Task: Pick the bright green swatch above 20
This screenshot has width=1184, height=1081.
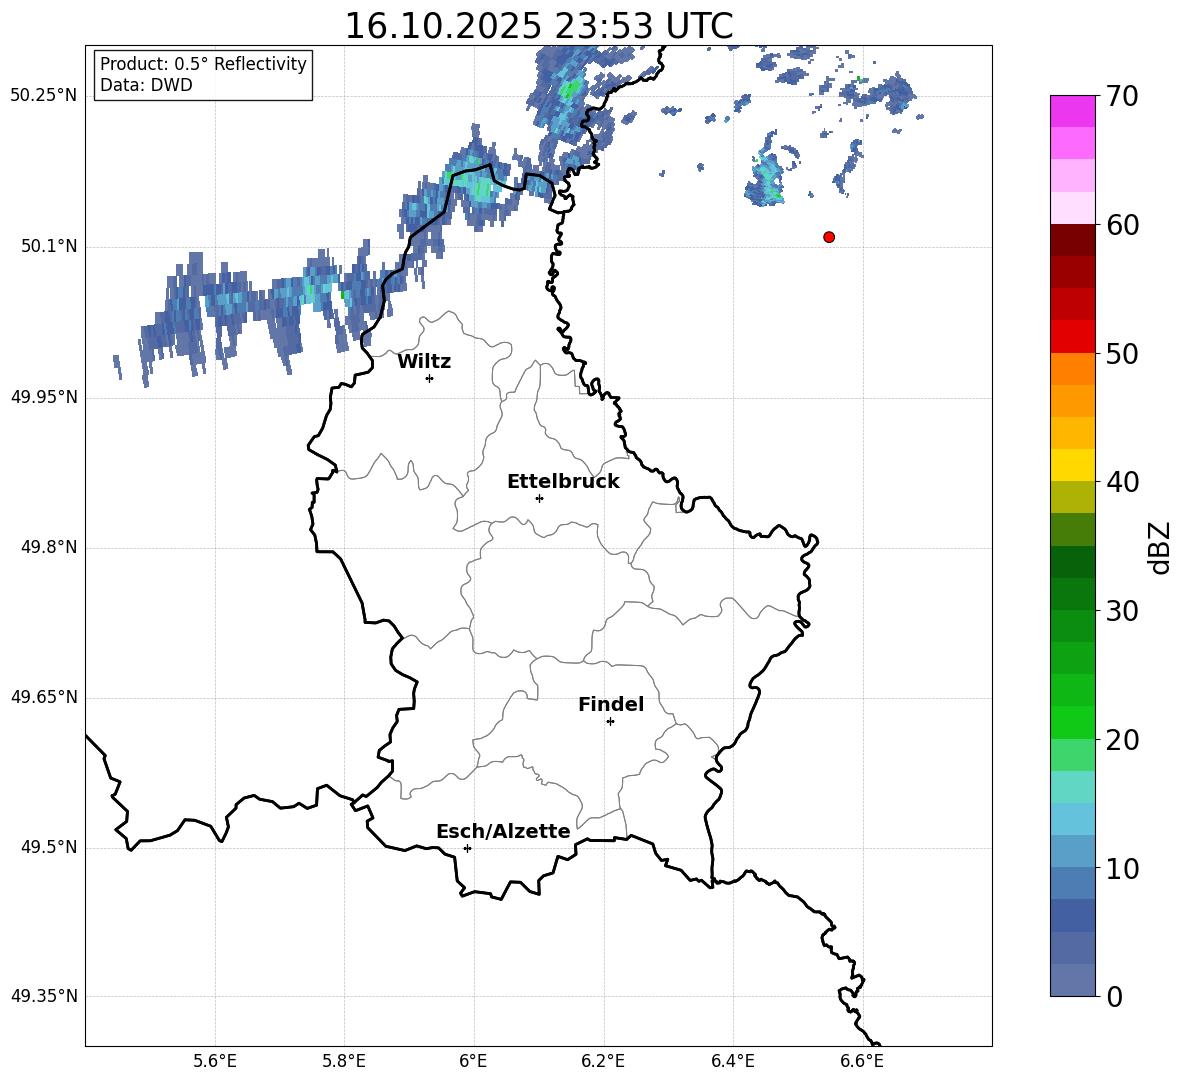Action: coord(1073,722)
